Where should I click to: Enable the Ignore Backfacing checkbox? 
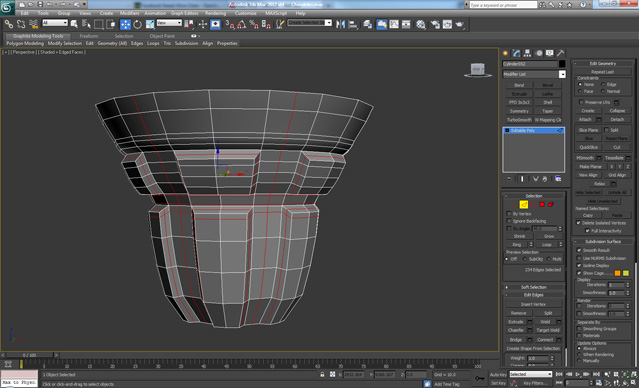pos(509,221)
